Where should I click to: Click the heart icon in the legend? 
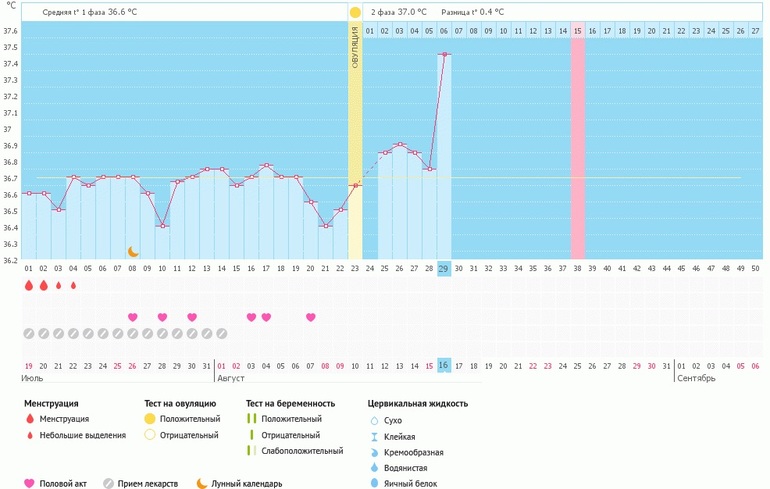(x=29, y=483)
